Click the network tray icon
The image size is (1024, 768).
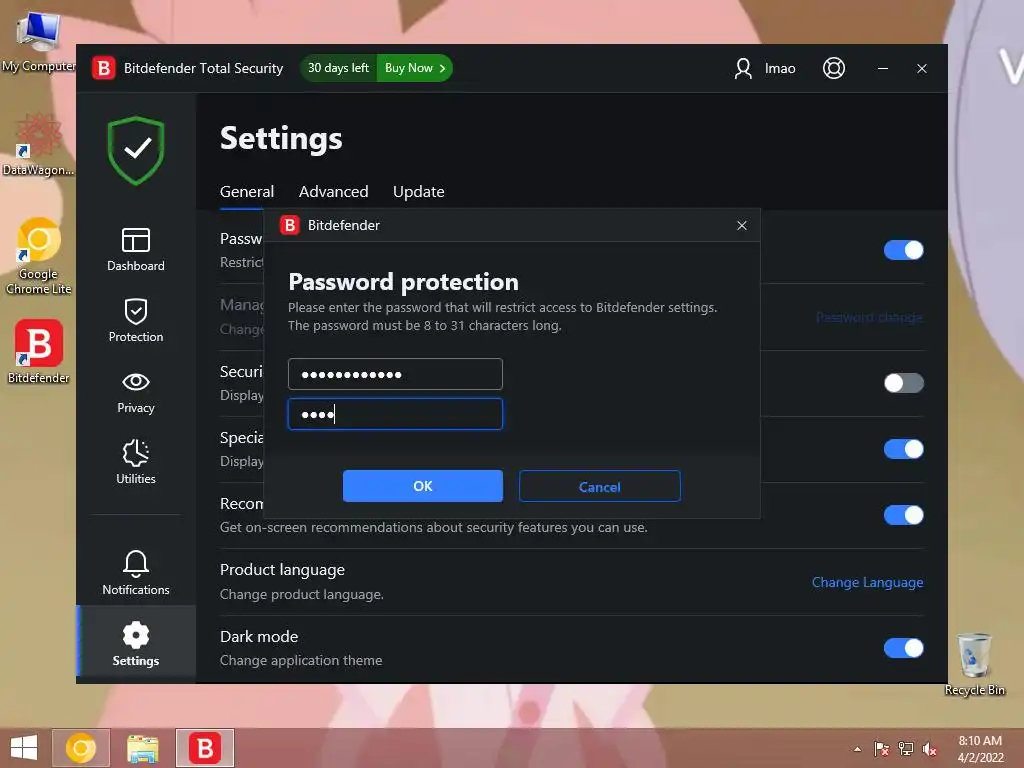[906, 749]
